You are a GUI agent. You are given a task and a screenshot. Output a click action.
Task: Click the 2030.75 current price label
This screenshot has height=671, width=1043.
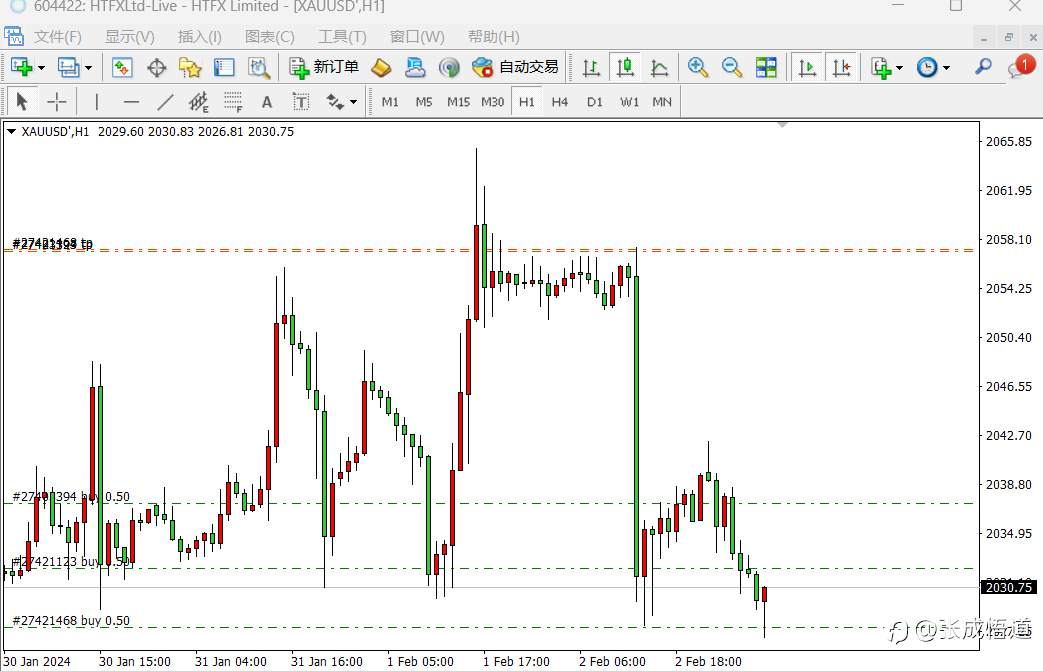[x=1008, y=587]
